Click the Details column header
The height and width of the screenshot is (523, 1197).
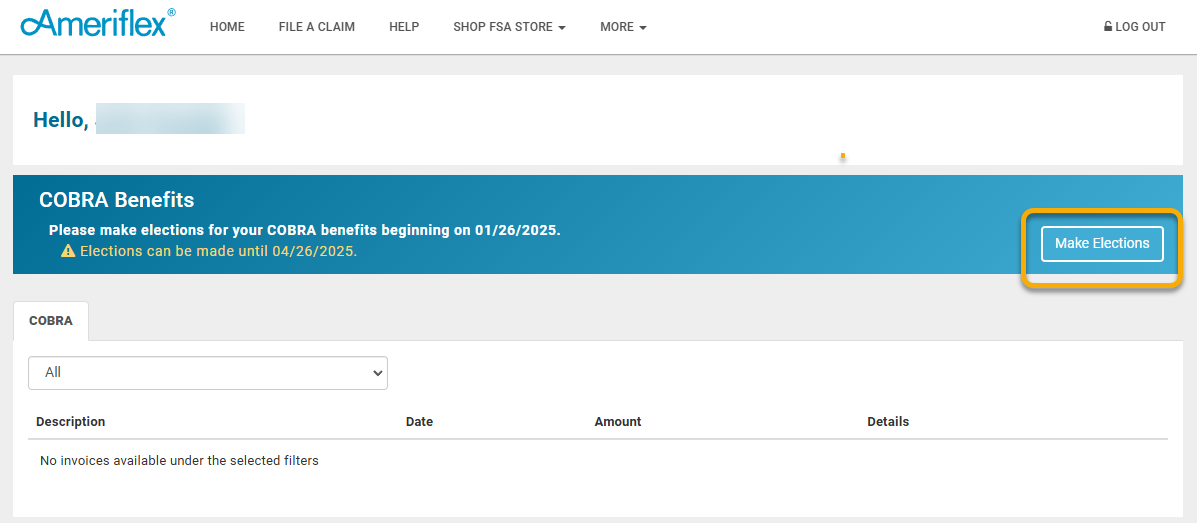tap(888, 421)
